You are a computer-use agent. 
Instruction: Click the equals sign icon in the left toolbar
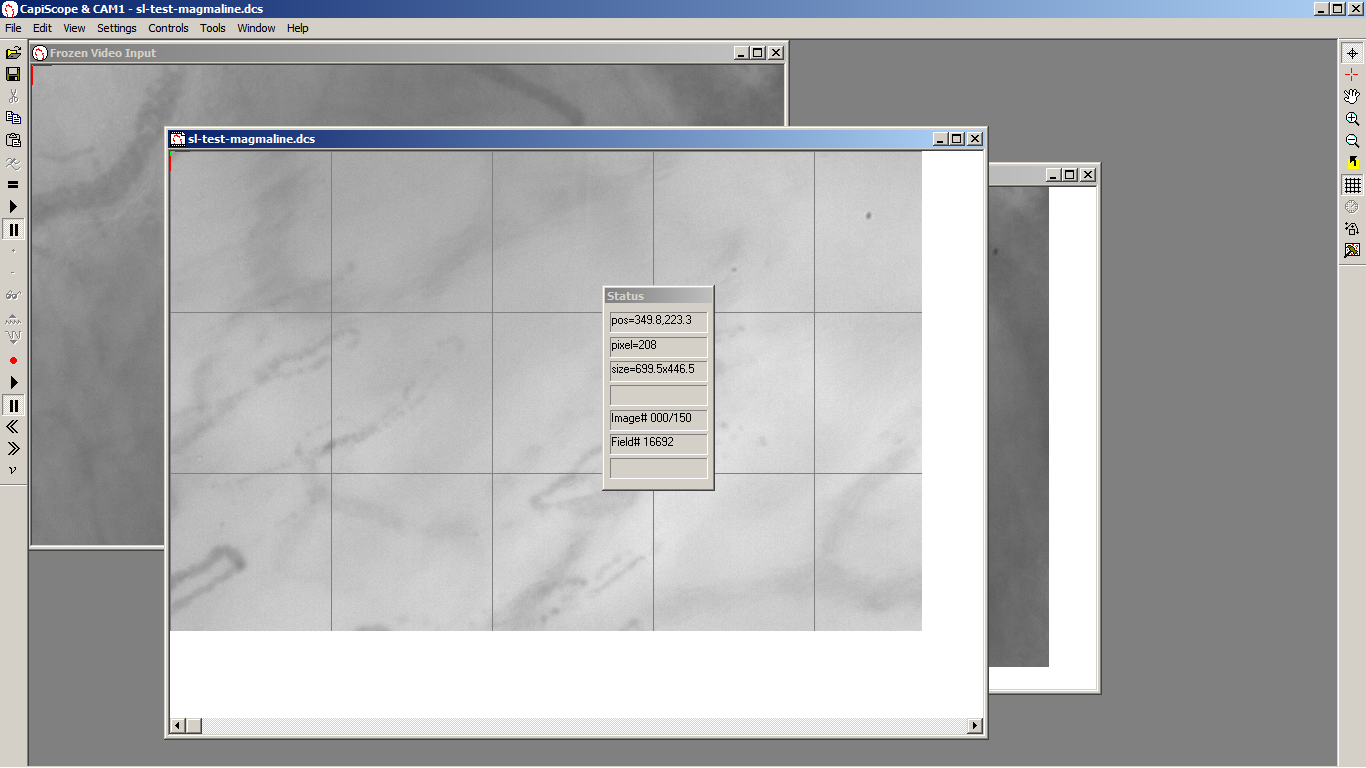point(13,184)
